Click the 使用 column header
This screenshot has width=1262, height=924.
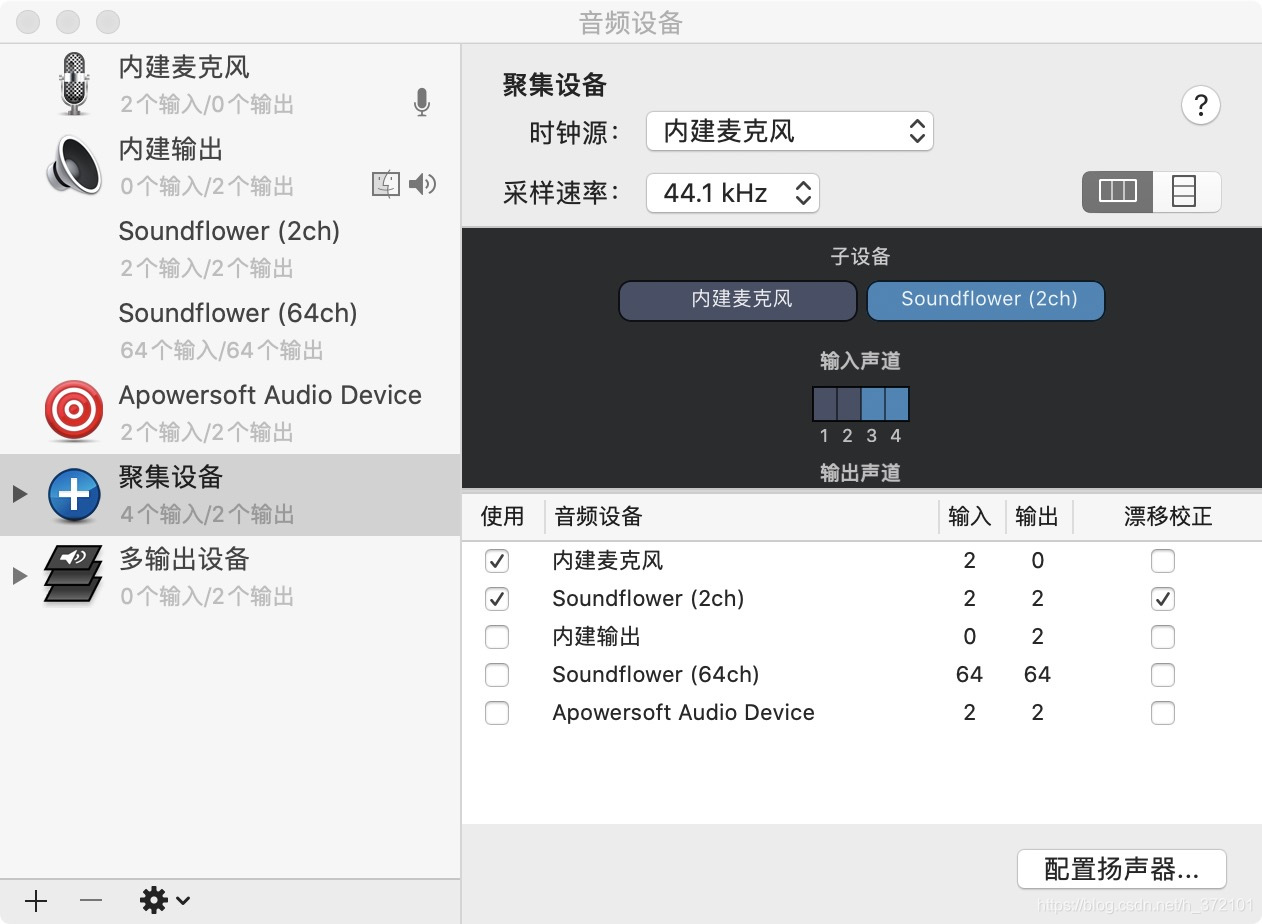coord(502,516)
